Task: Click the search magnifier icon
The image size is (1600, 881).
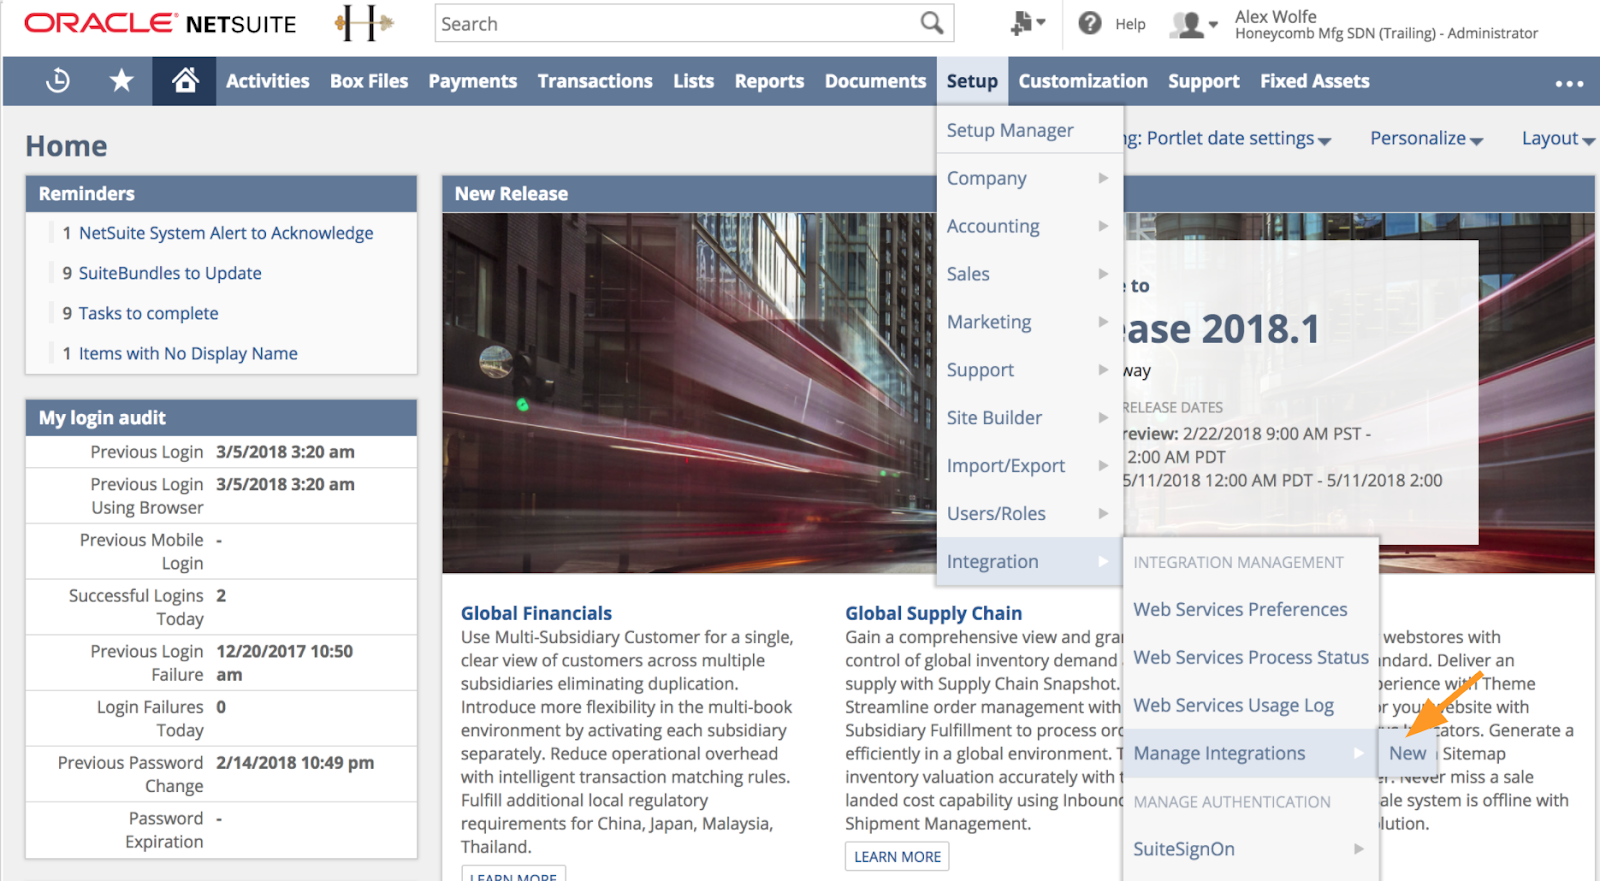Action: coord(931,23)
